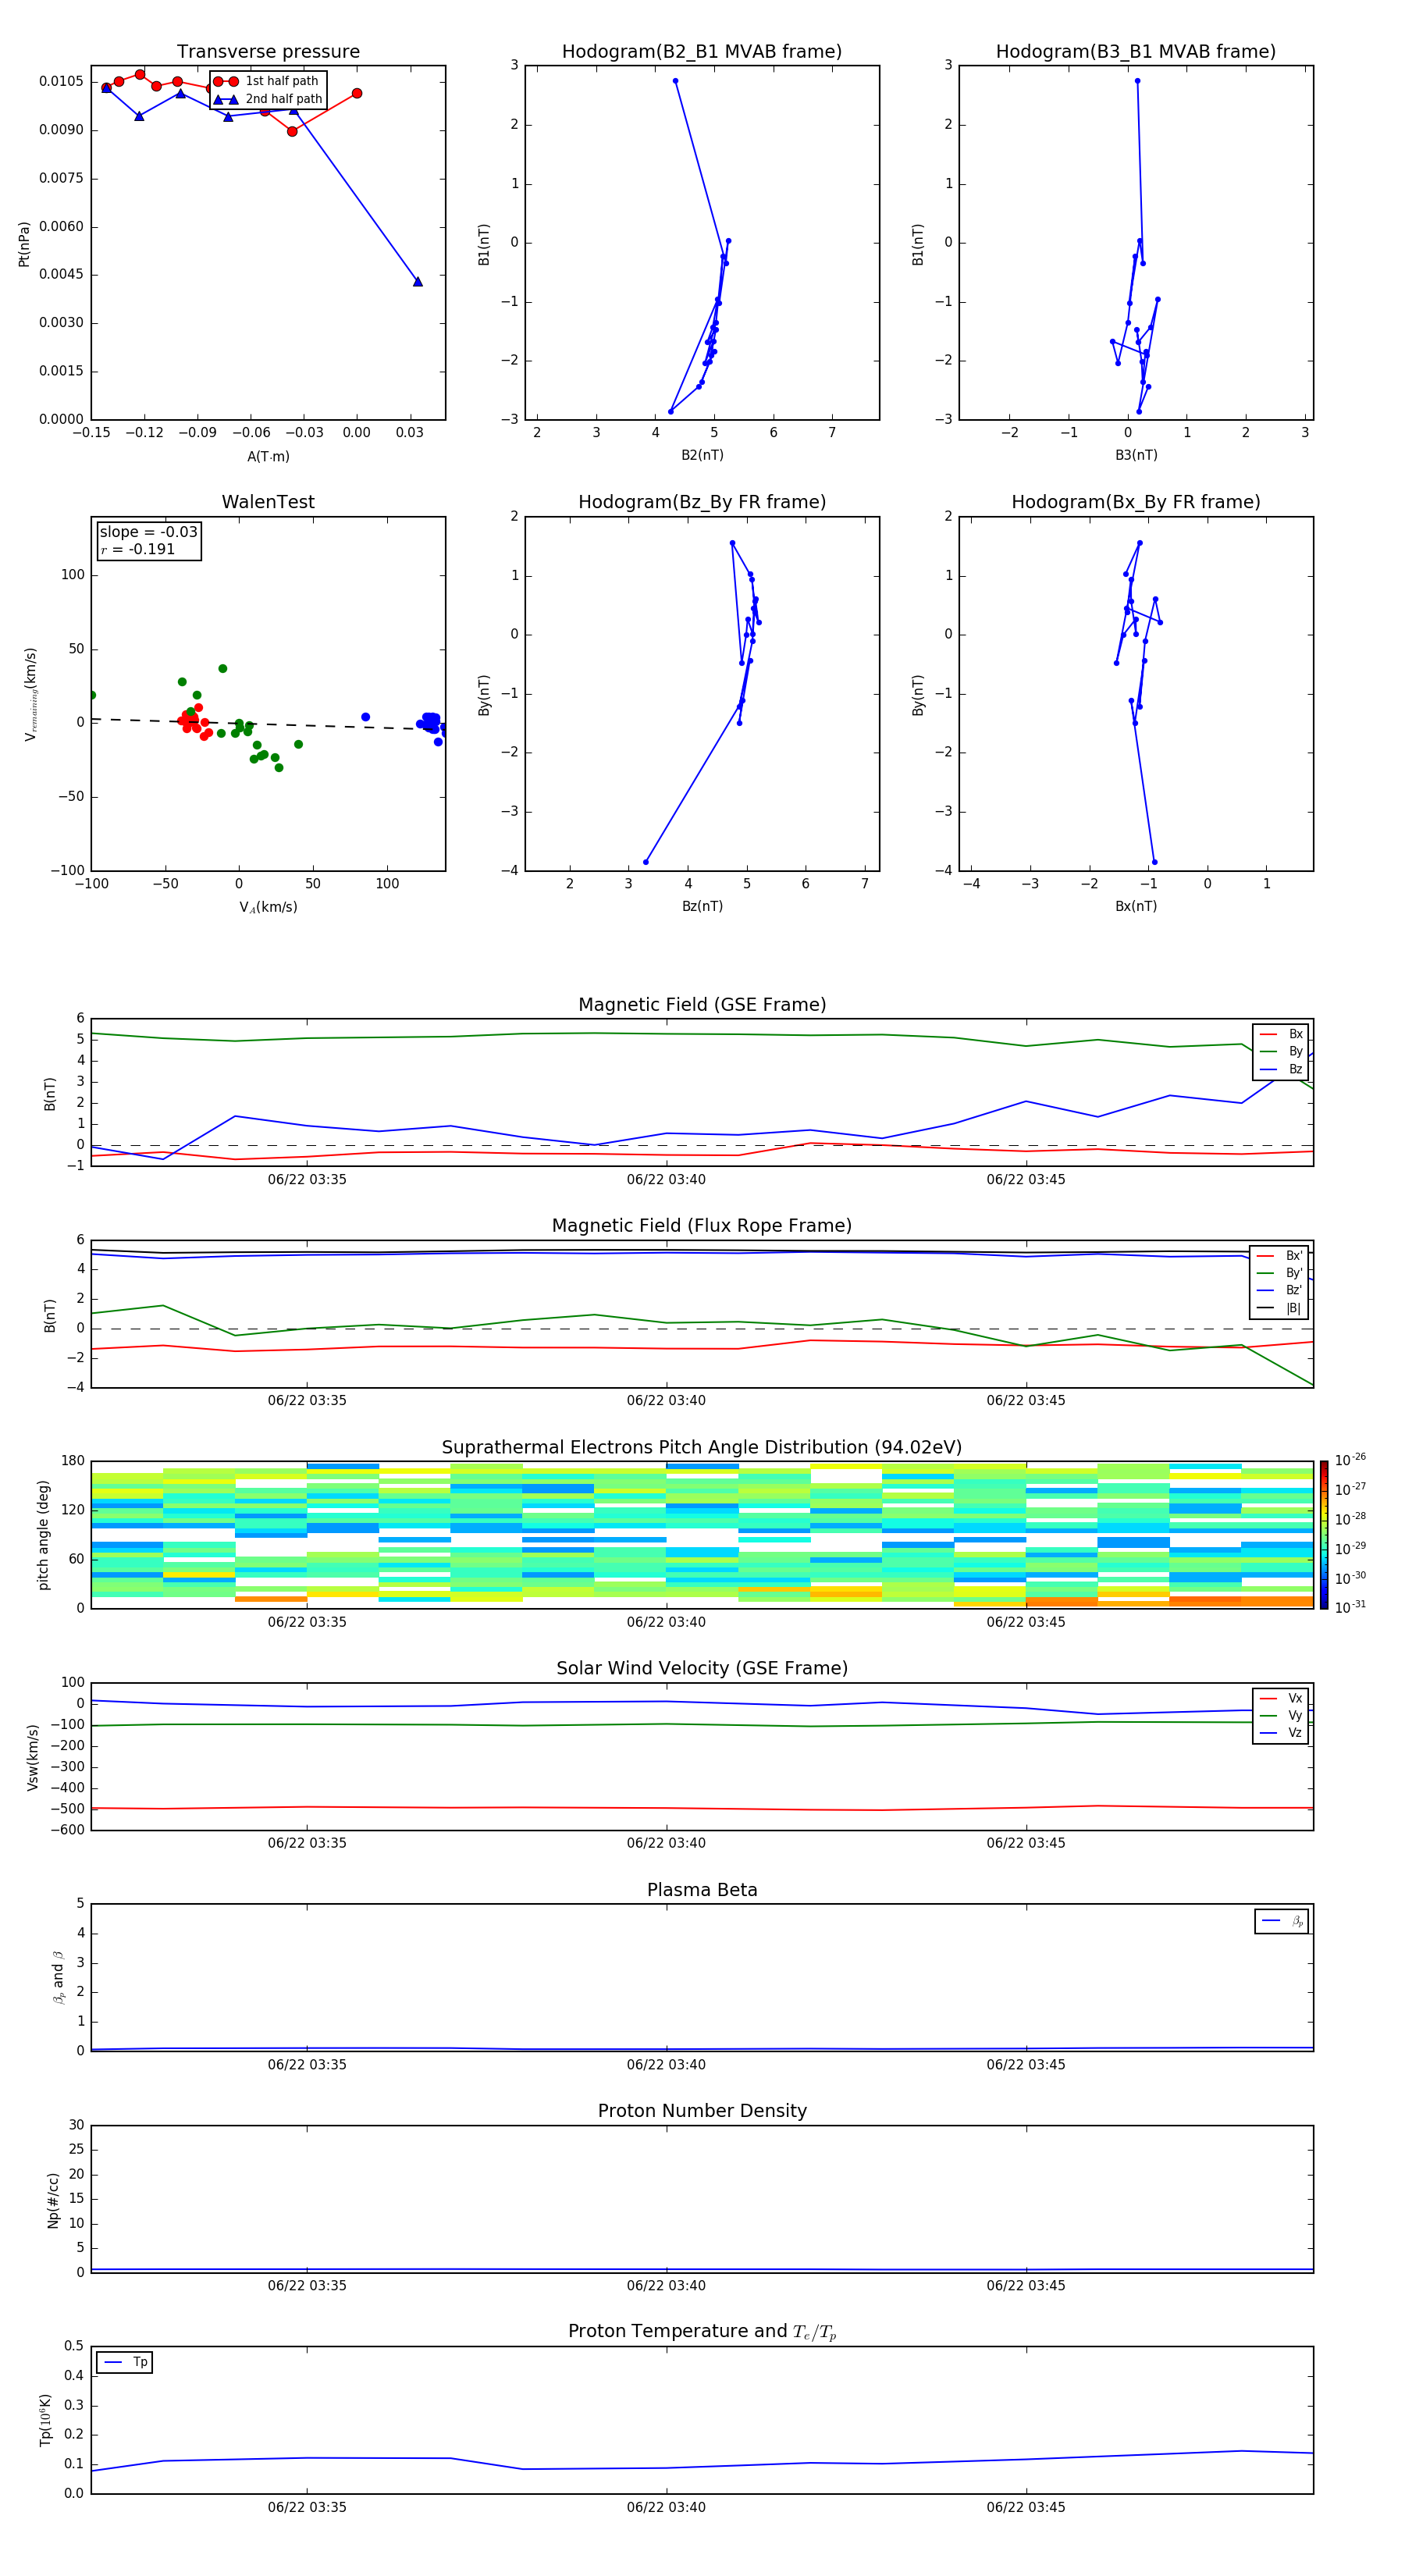Click the '0.0105' y-tick in Transverse pressure

[x=61, y=81]
